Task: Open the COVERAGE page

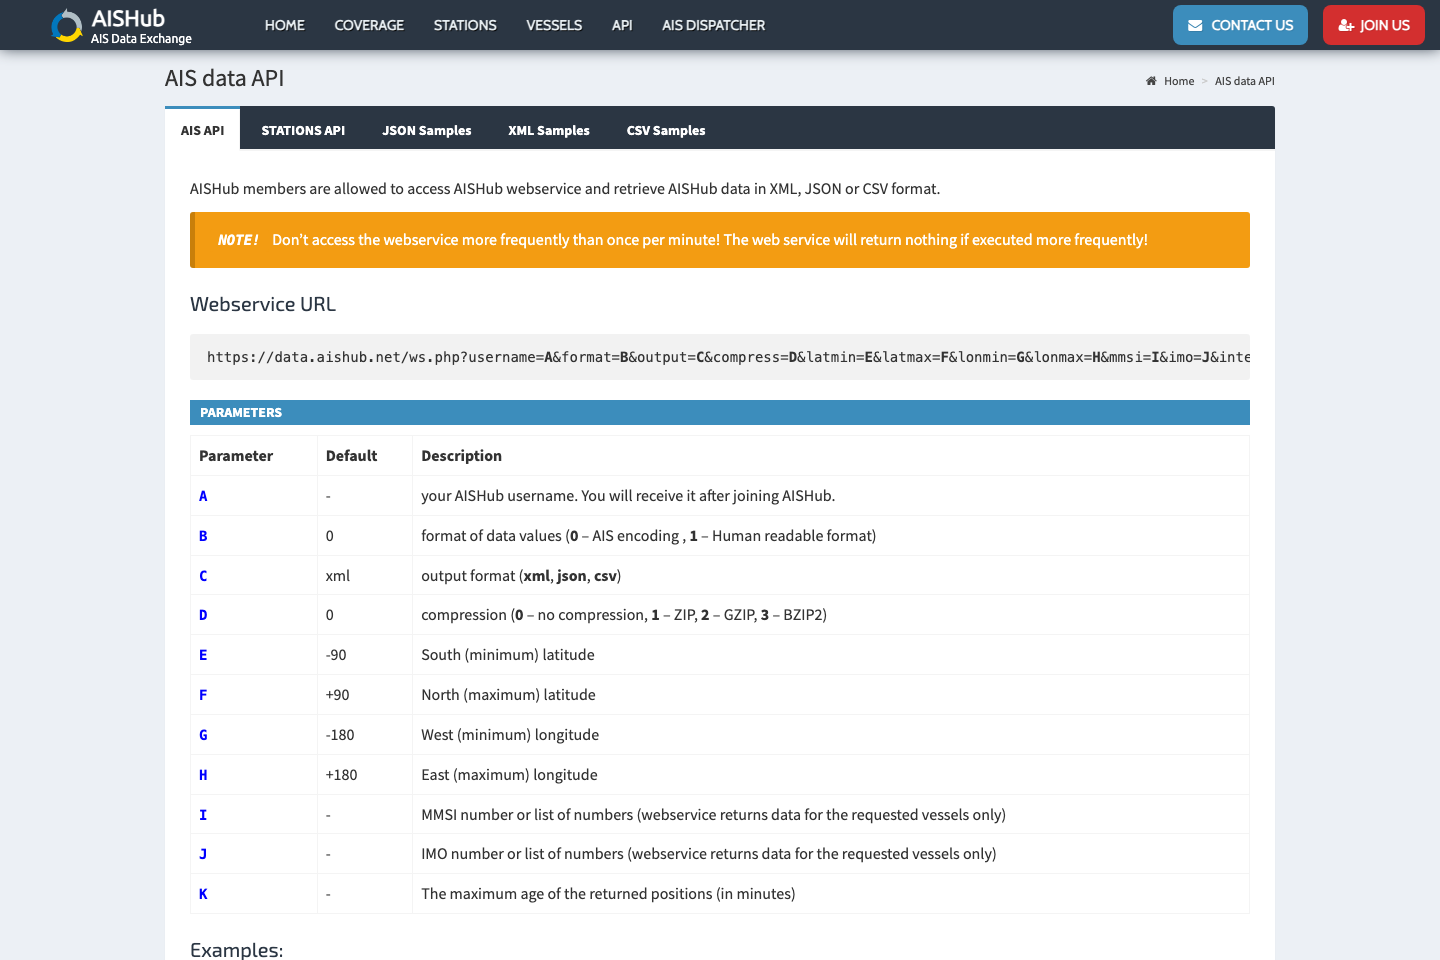Action: (368, 25)
